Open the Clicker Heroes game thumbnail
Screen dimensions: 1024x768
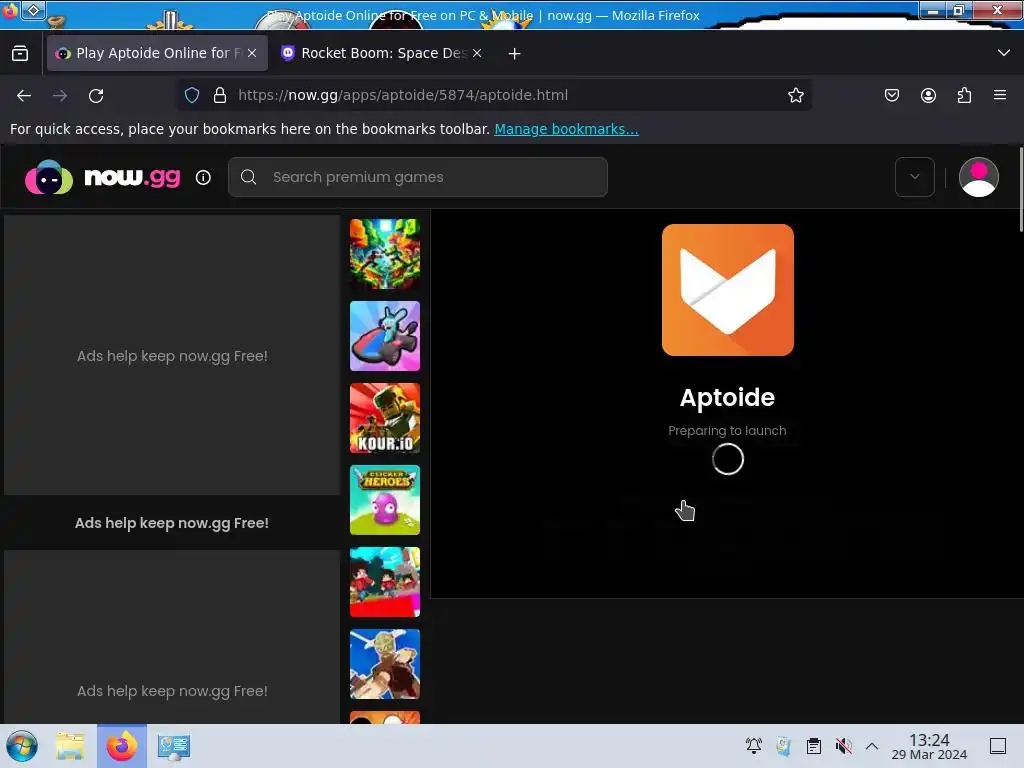point(385,500)
